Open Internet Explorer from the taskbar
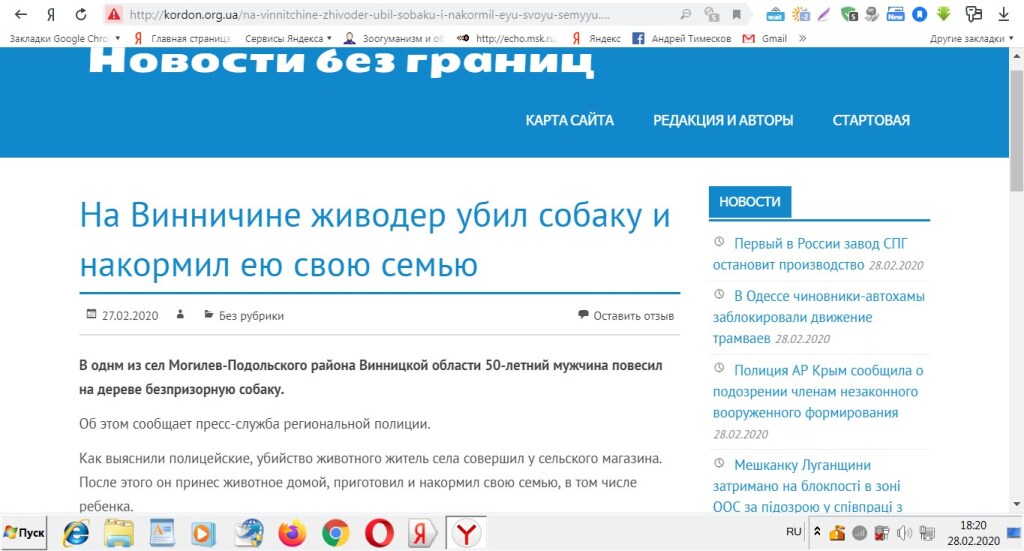This screenshot has height=551, width=1024. 76,533
